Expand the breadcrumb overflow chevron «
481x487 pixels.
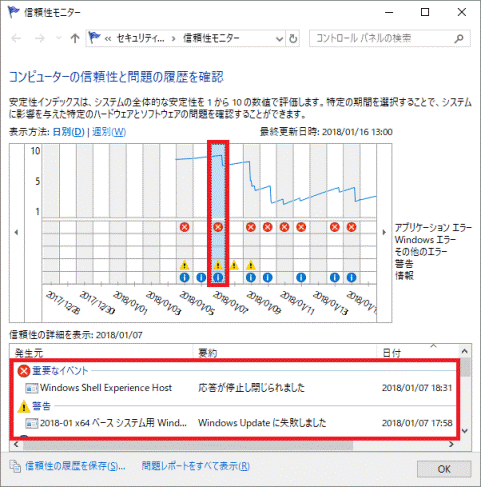pyautogui.click(x=108, y=39)
